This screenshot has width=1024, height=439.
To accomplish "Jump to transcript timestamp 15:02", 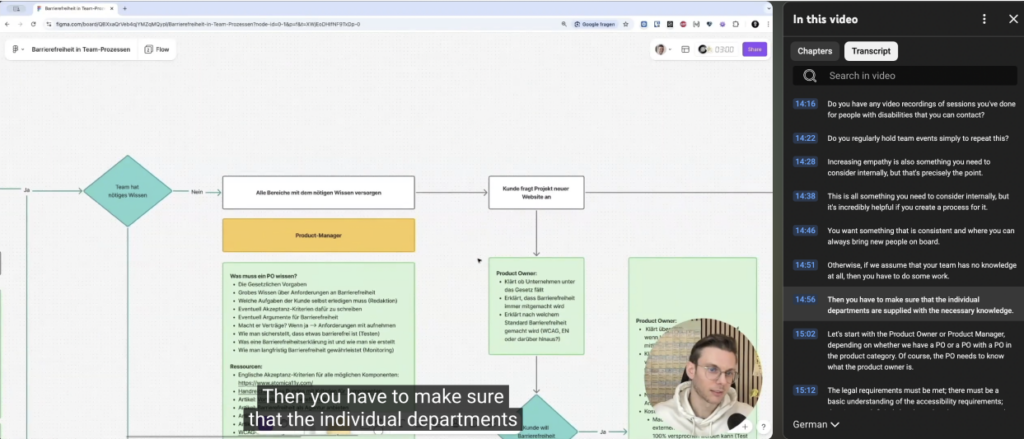I will click(805, 334).
